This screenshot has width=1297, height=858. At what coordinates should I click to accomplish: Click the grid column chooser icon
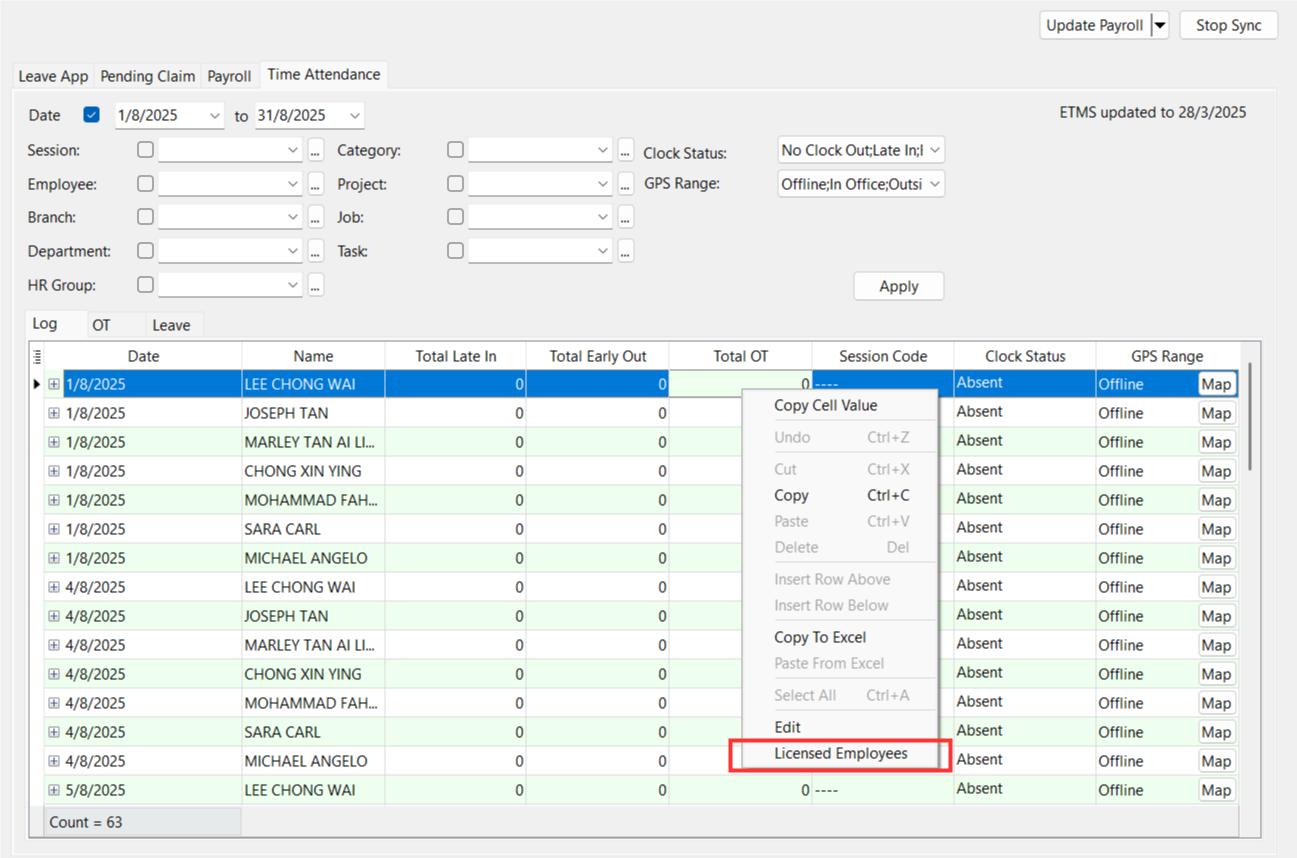tap(38, 356)
